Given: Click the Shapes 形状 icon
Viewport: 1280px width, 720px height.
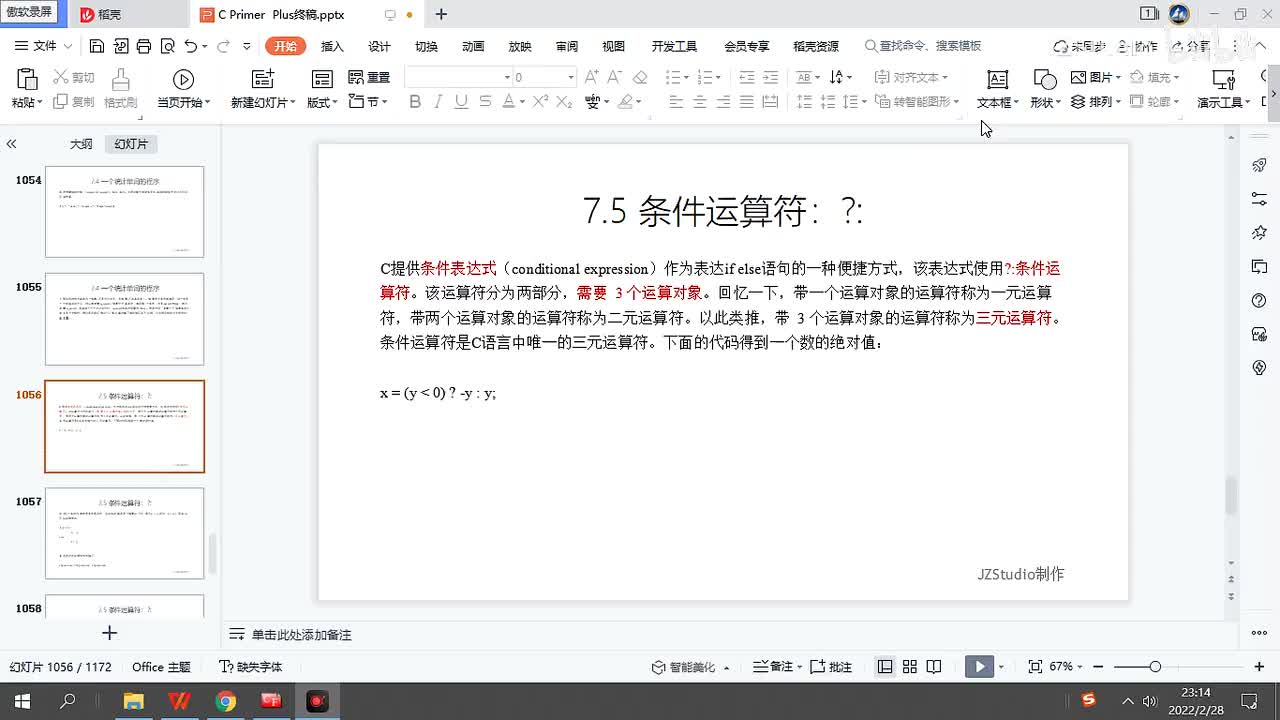Looking at the screenshot, I should (x=1045, y=80).
